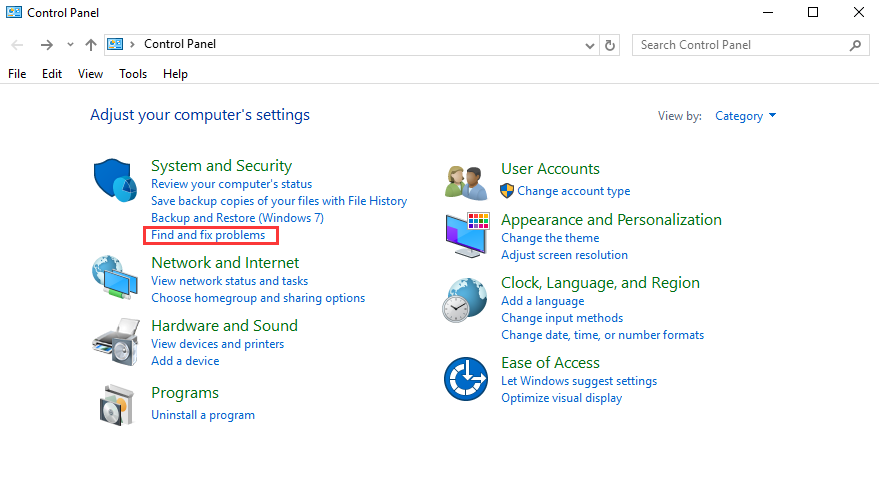Open the View menu
Image resolution: width=879 pixels, height=481 pixels.
pyautogui.click(x=90, y=74)
